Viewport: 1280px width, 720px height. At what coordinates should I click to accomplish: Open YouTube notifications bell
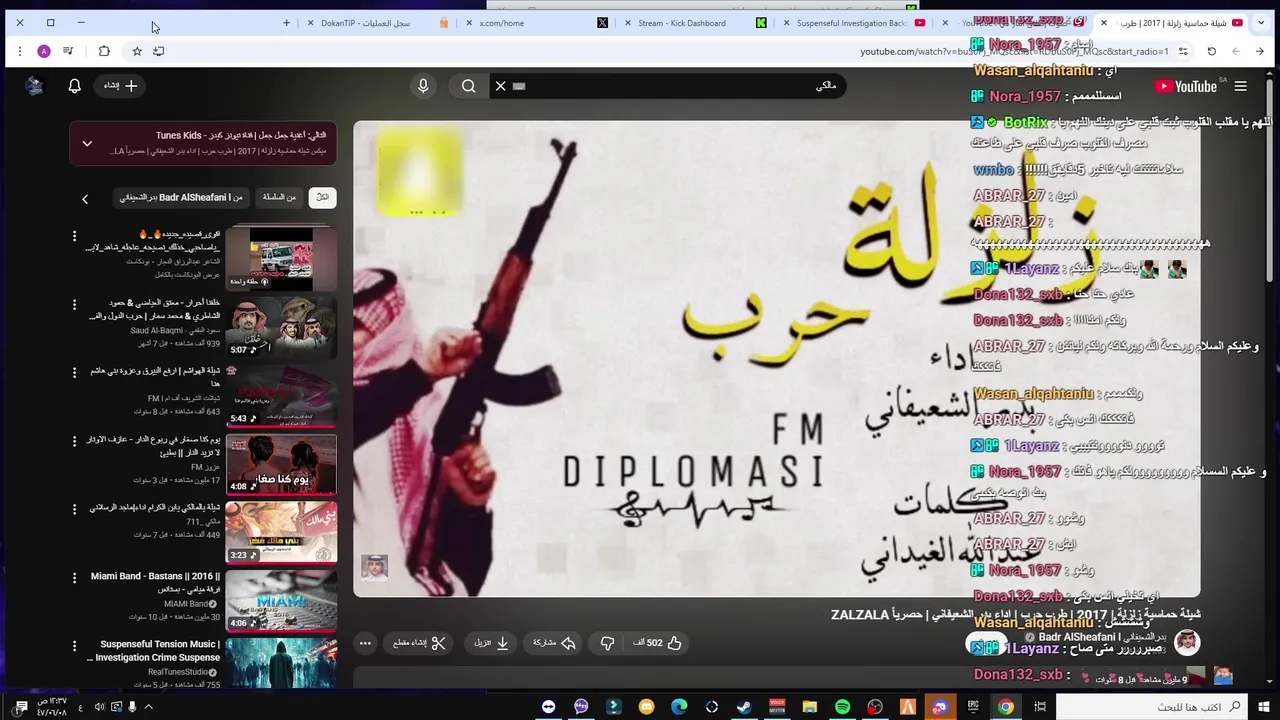[74, 86]
